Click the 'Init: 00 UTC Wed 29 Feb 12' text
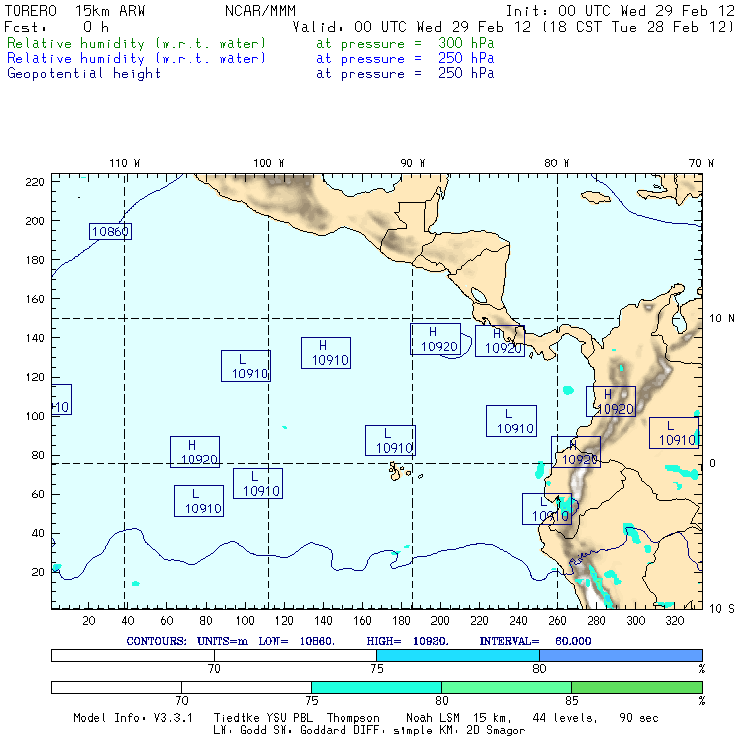This screenshot has width=740, height=740. [x=620, y=11]
